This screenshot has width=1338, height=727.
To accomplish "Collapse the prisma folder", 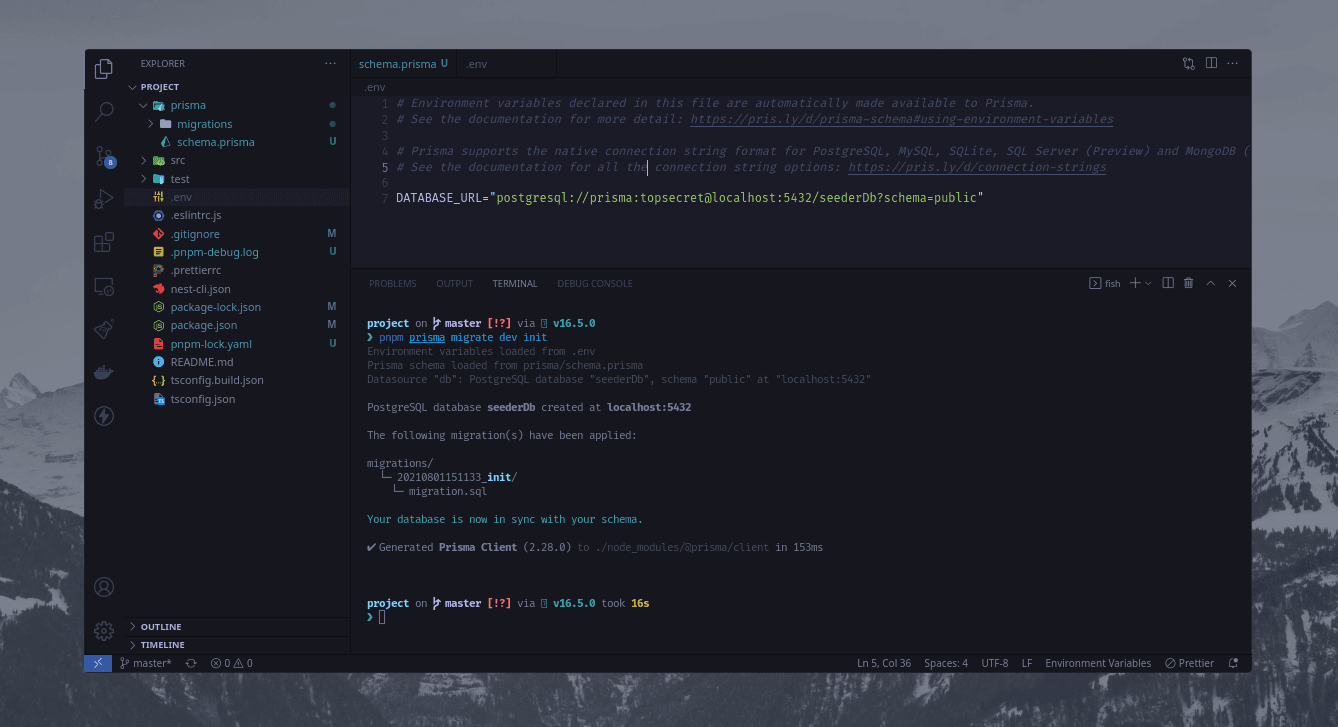I will click(187, 105).
